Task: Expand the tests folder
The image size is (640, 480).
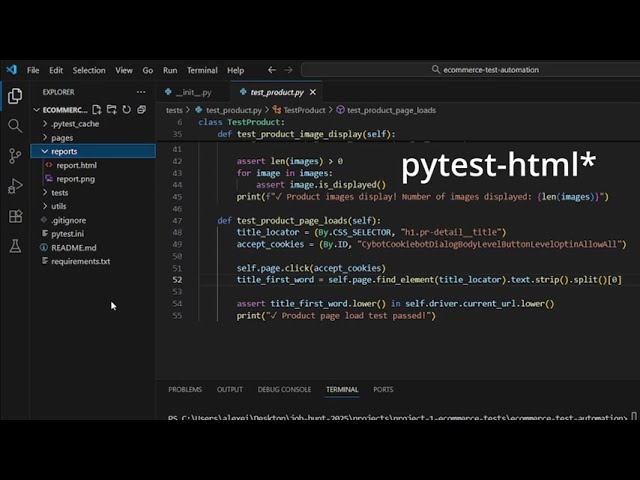Action: [x=44, y=192]
